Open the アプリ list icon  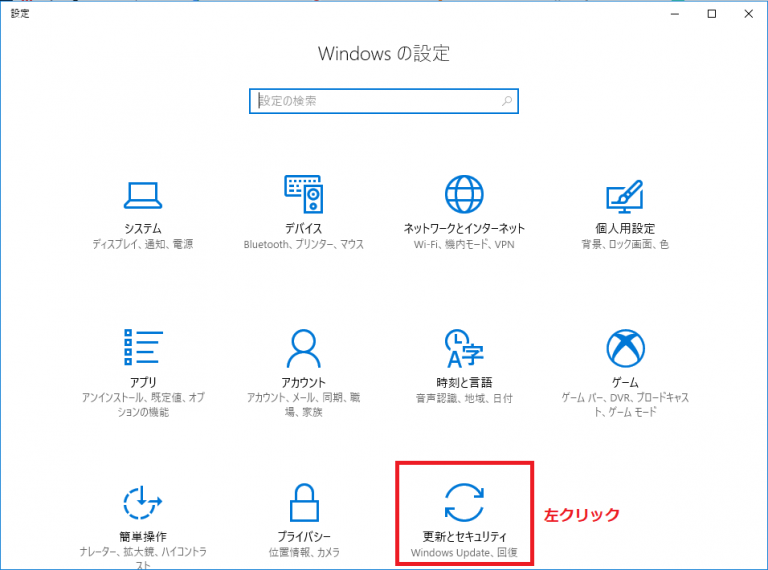click(x=143, y=347)
